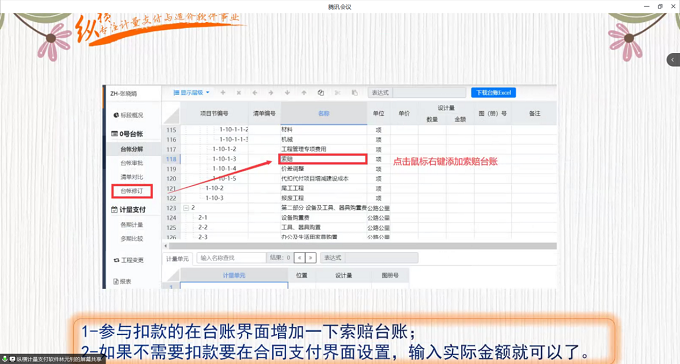Click the indent right arrow icon

point(271,92)
